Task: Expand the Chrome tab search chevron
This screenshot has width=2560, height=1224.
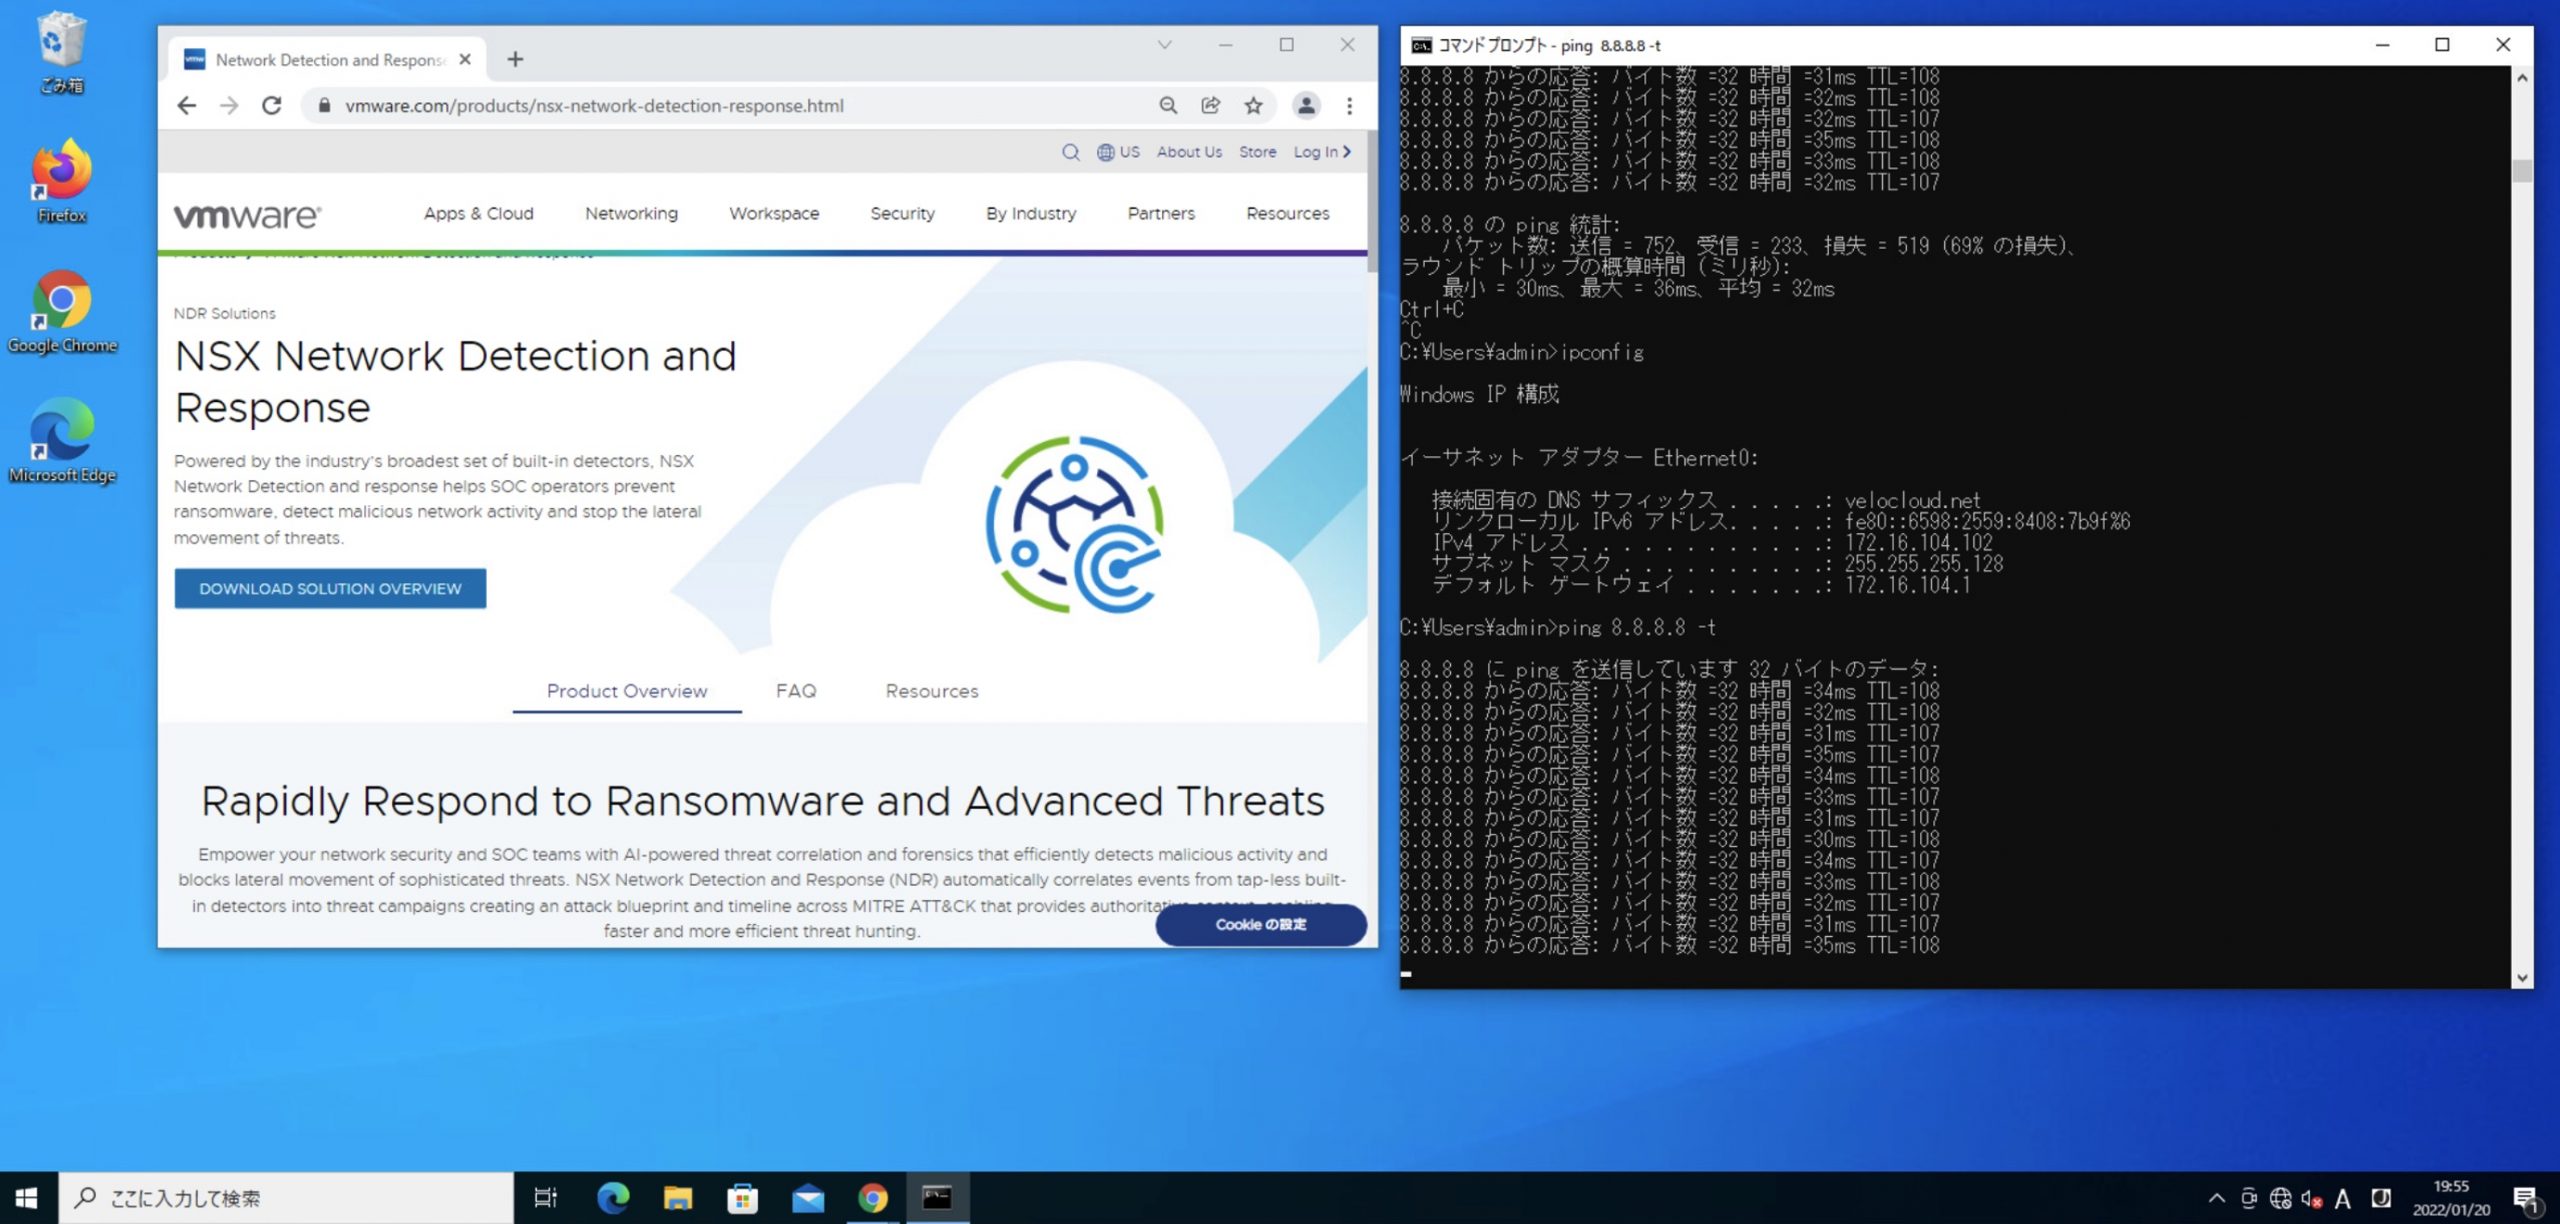Action: coord(1164,45)
